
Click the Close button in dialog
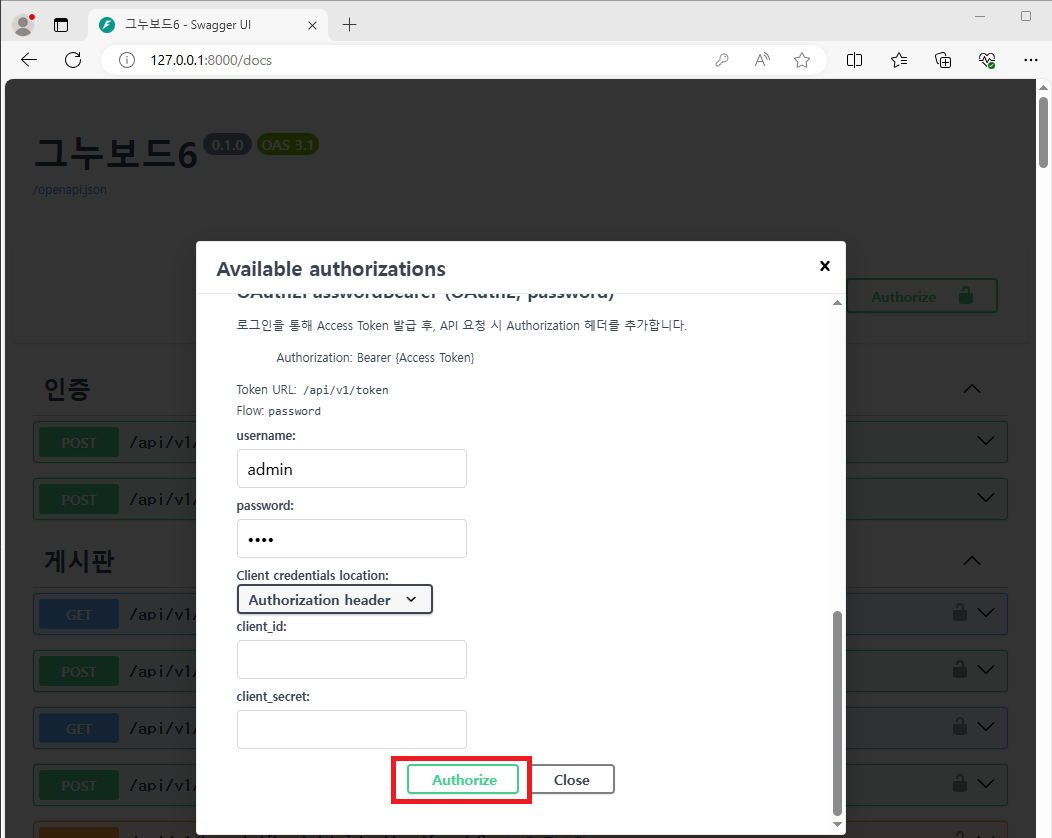pos(571,780)
